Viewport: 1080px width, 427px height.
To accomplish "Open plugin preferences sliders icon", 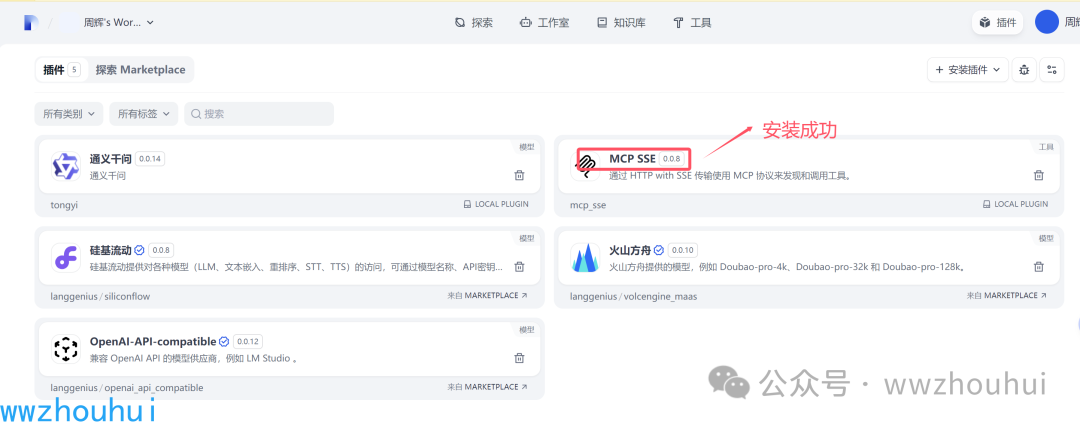I will point(1051,70).
